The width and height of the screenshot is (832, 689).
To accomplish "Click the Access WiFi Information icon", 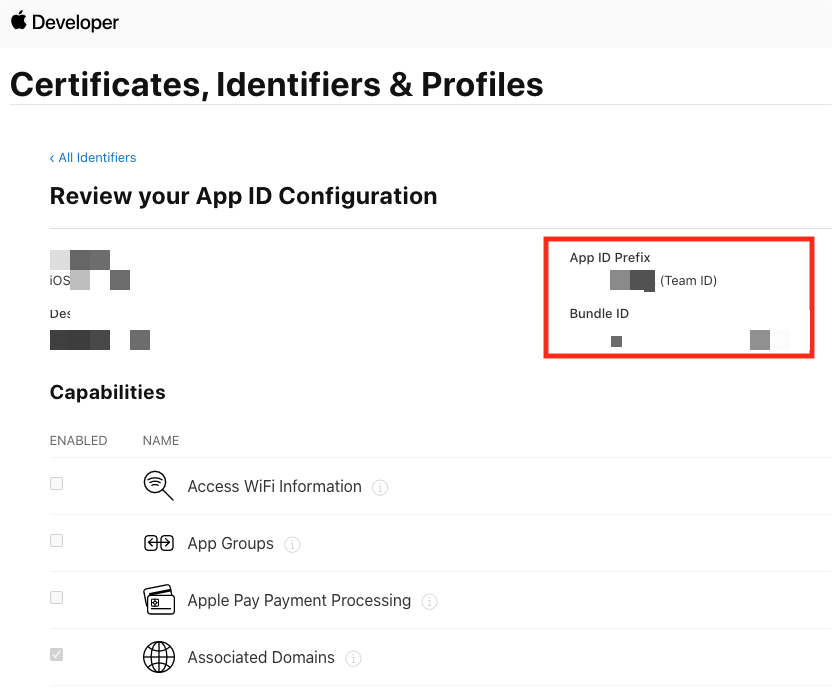I will click(x=159, y=486).
